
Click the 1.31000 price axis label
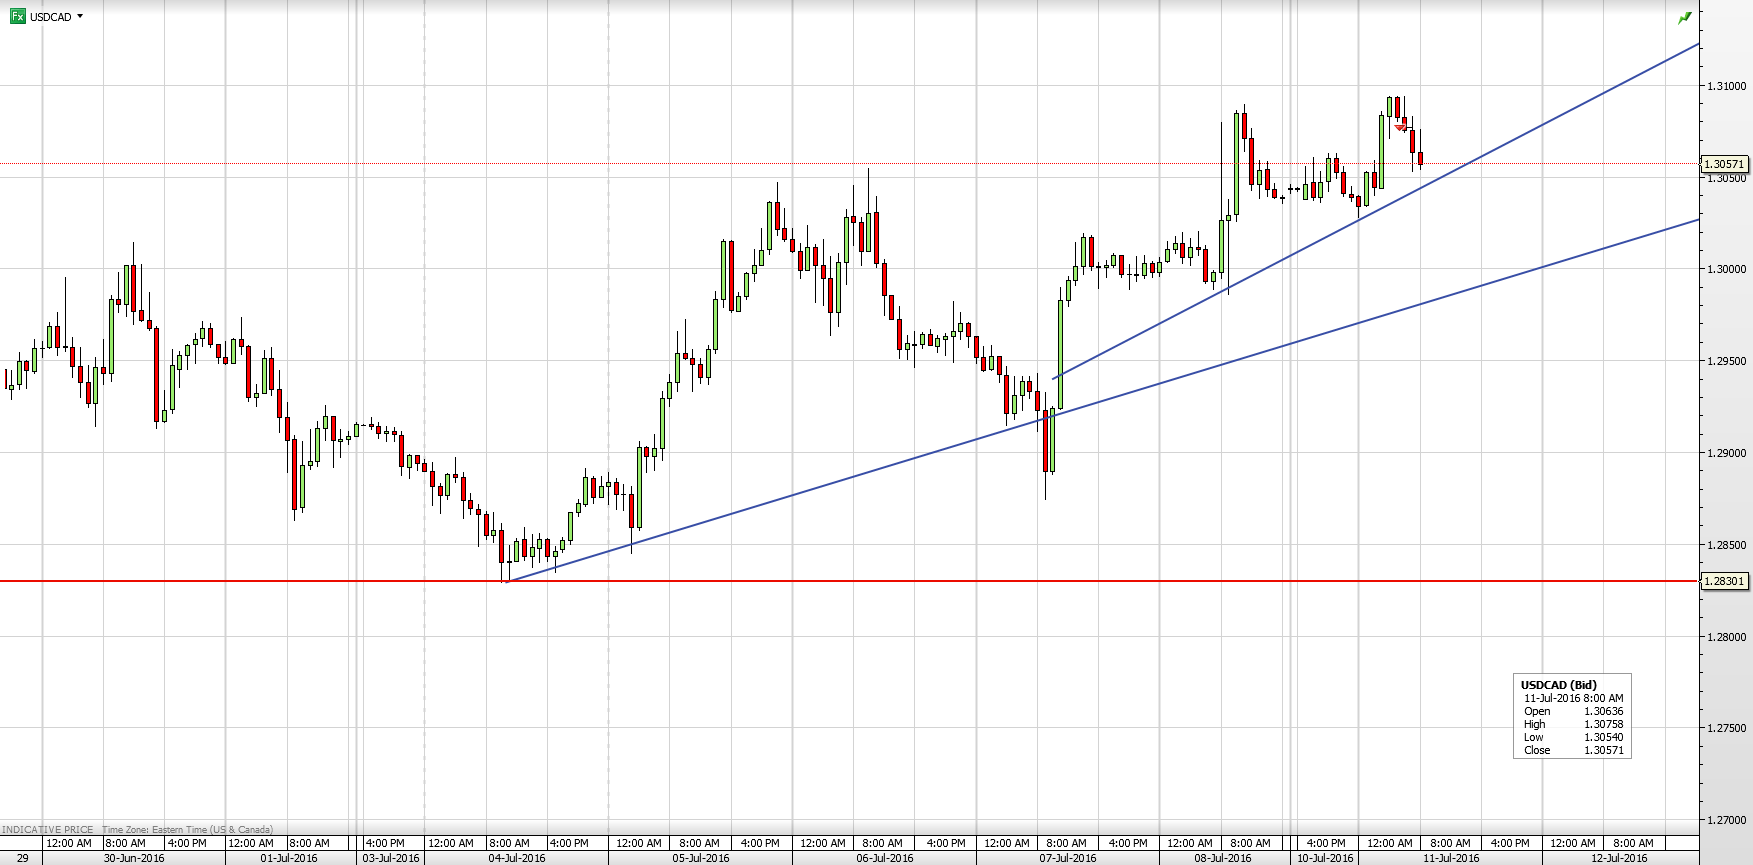click(x=1726, y=86)
